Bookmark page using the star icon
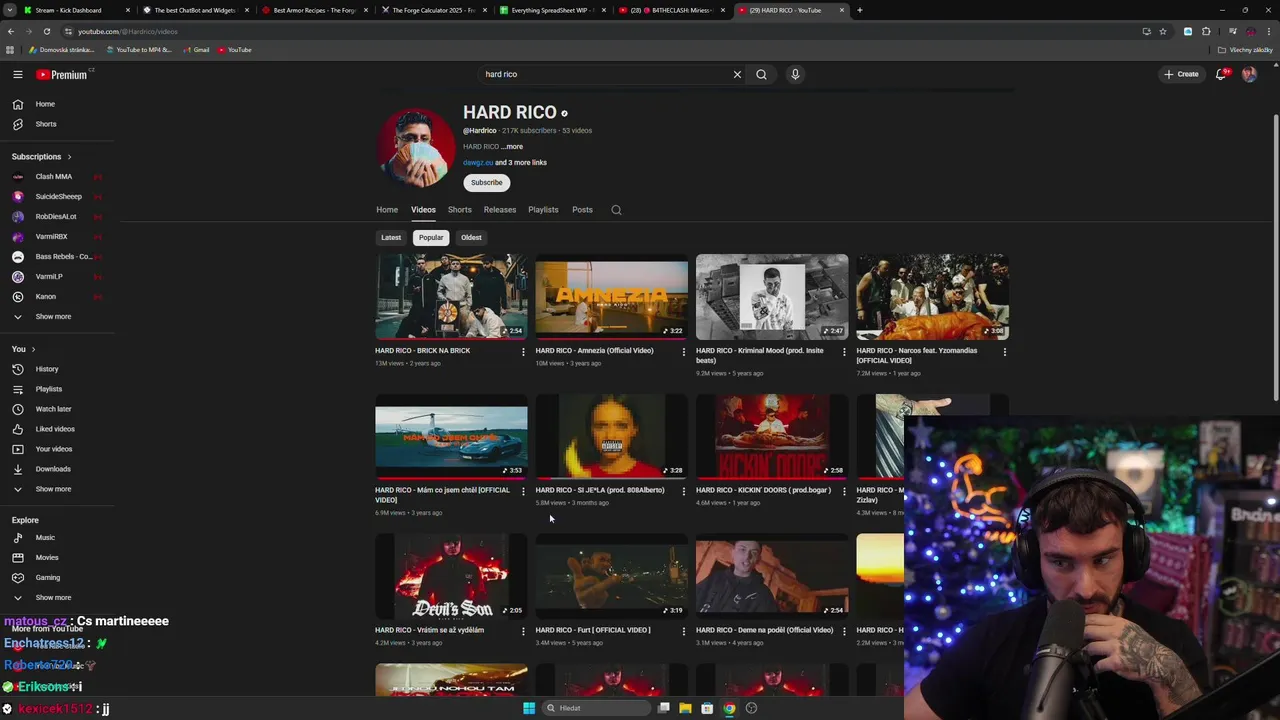Viewport: 1280px width, 720px height. point(1162,31)
